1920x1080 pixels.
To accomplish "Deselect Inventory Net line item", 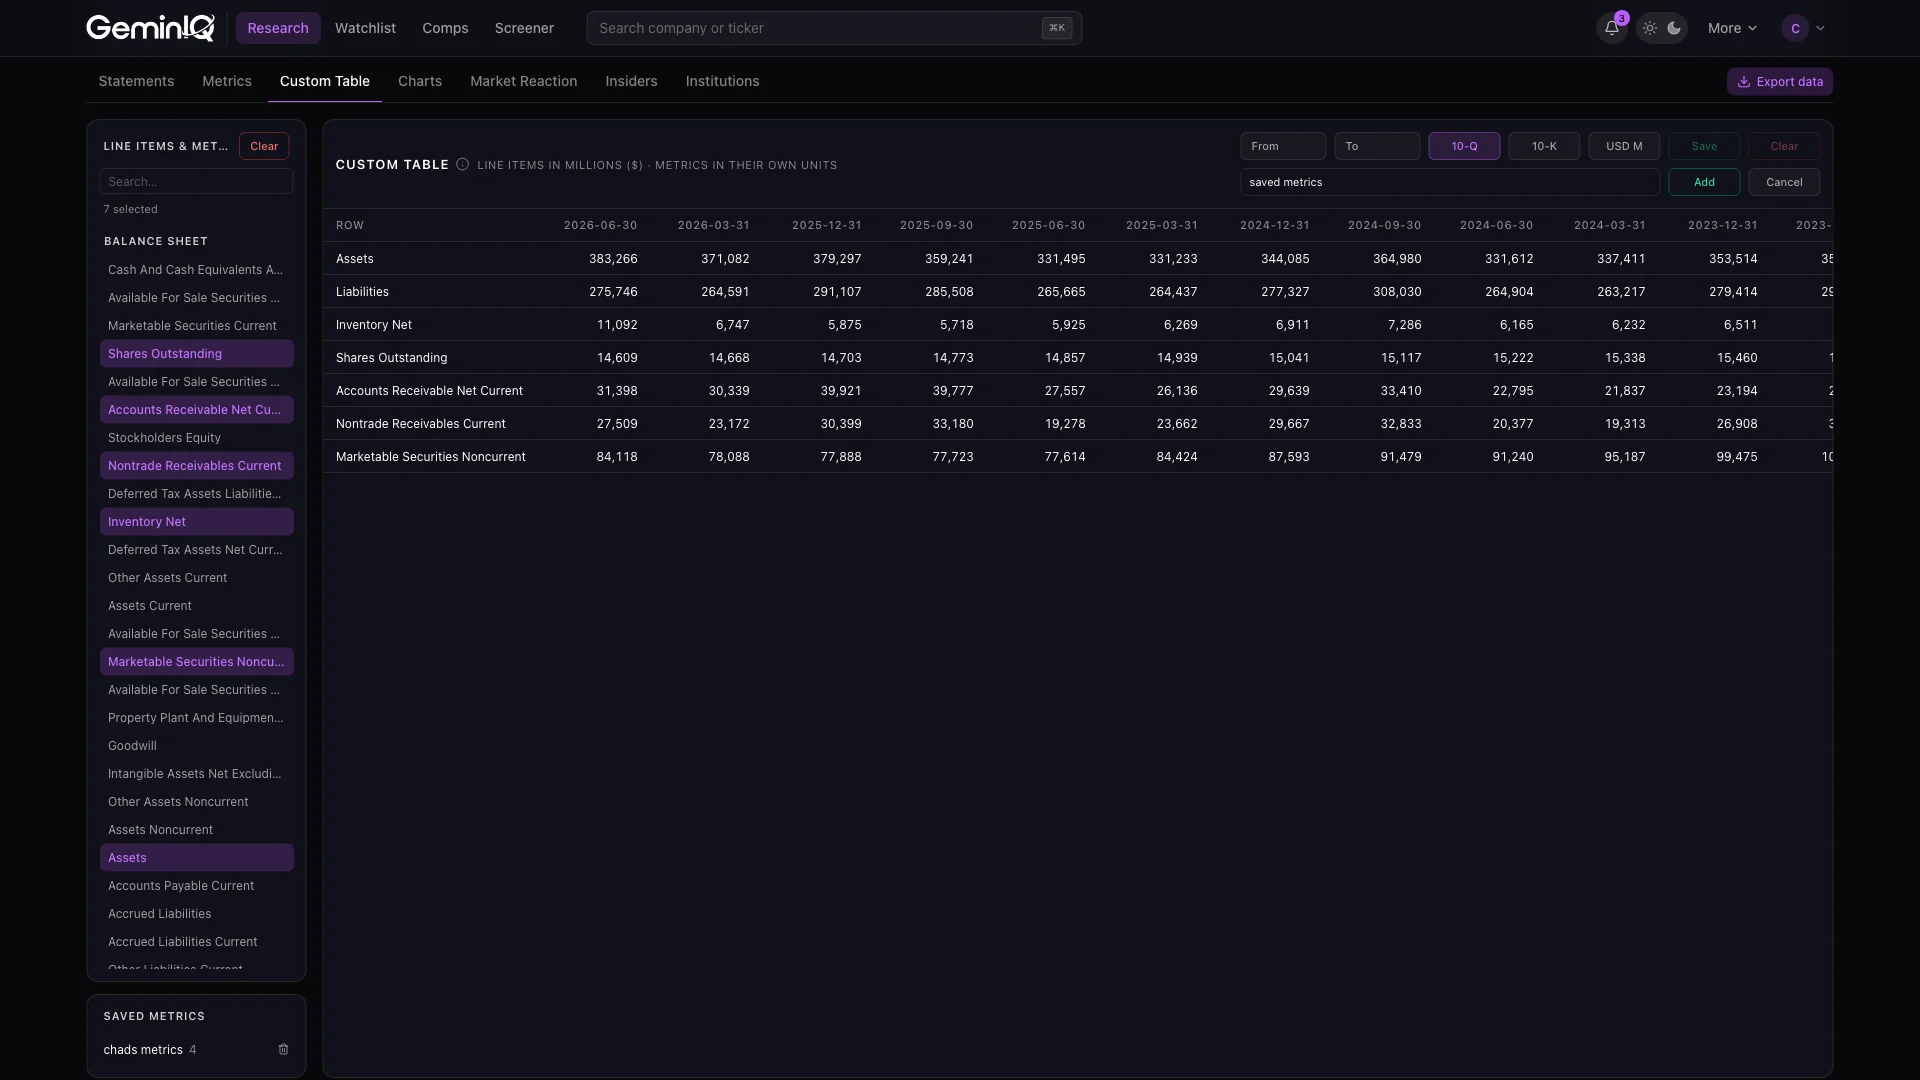I will [x=196, y=521].
